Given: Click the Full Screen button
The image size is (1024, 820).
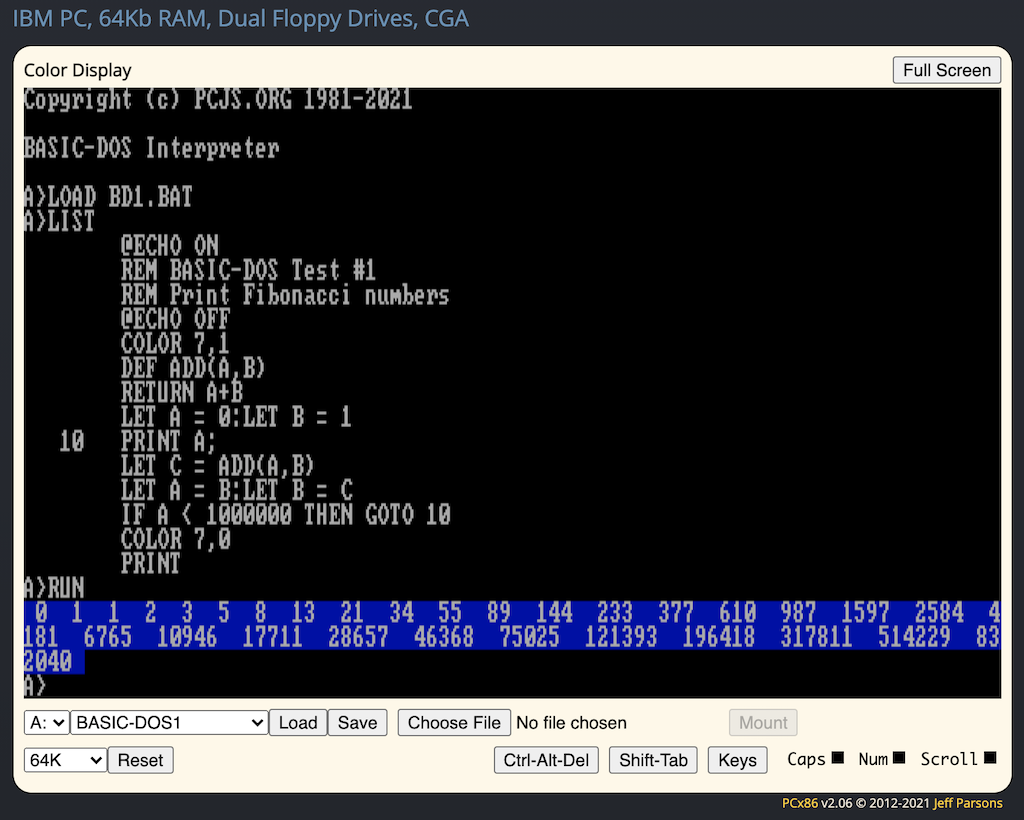Looking at the screenshot, I should tap(946, 70).
